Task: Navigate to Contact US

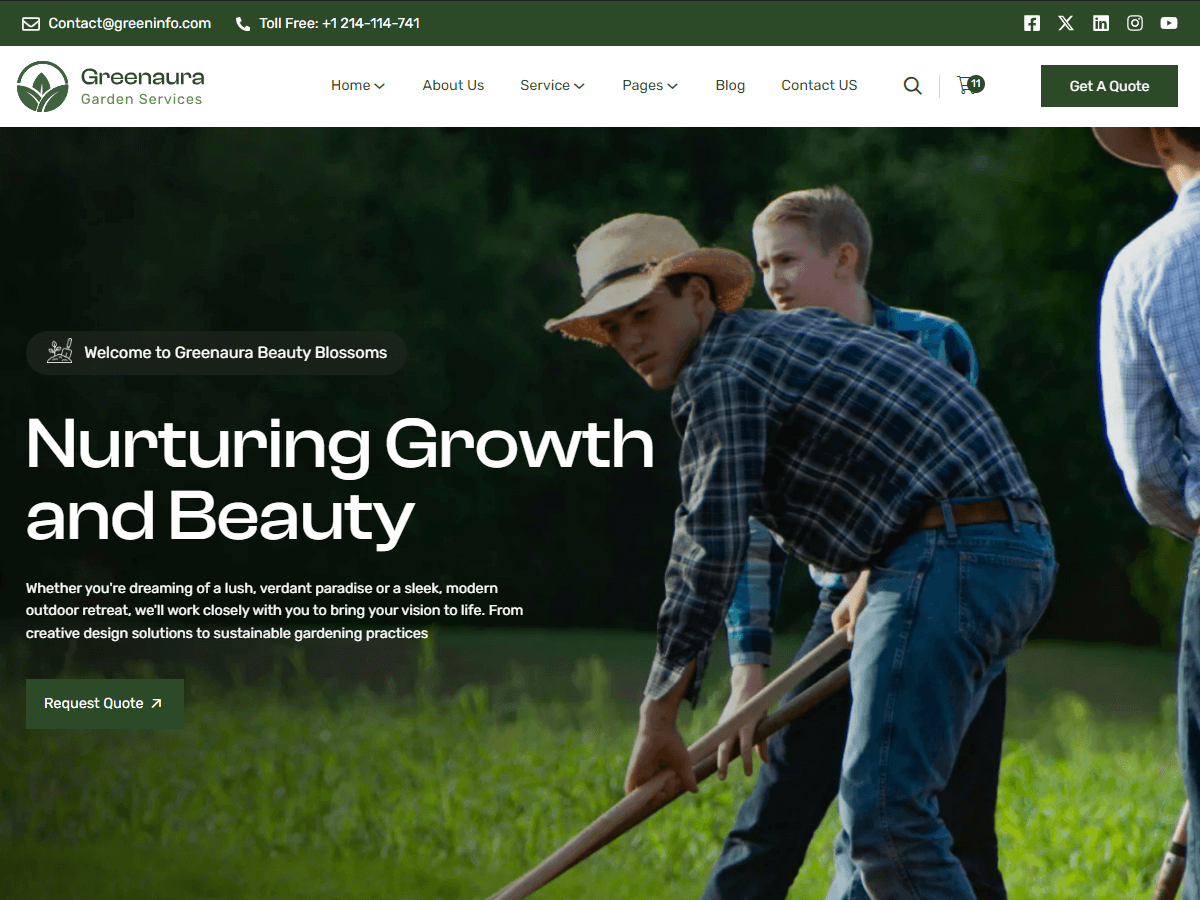Action: click(x=819, y=86)
